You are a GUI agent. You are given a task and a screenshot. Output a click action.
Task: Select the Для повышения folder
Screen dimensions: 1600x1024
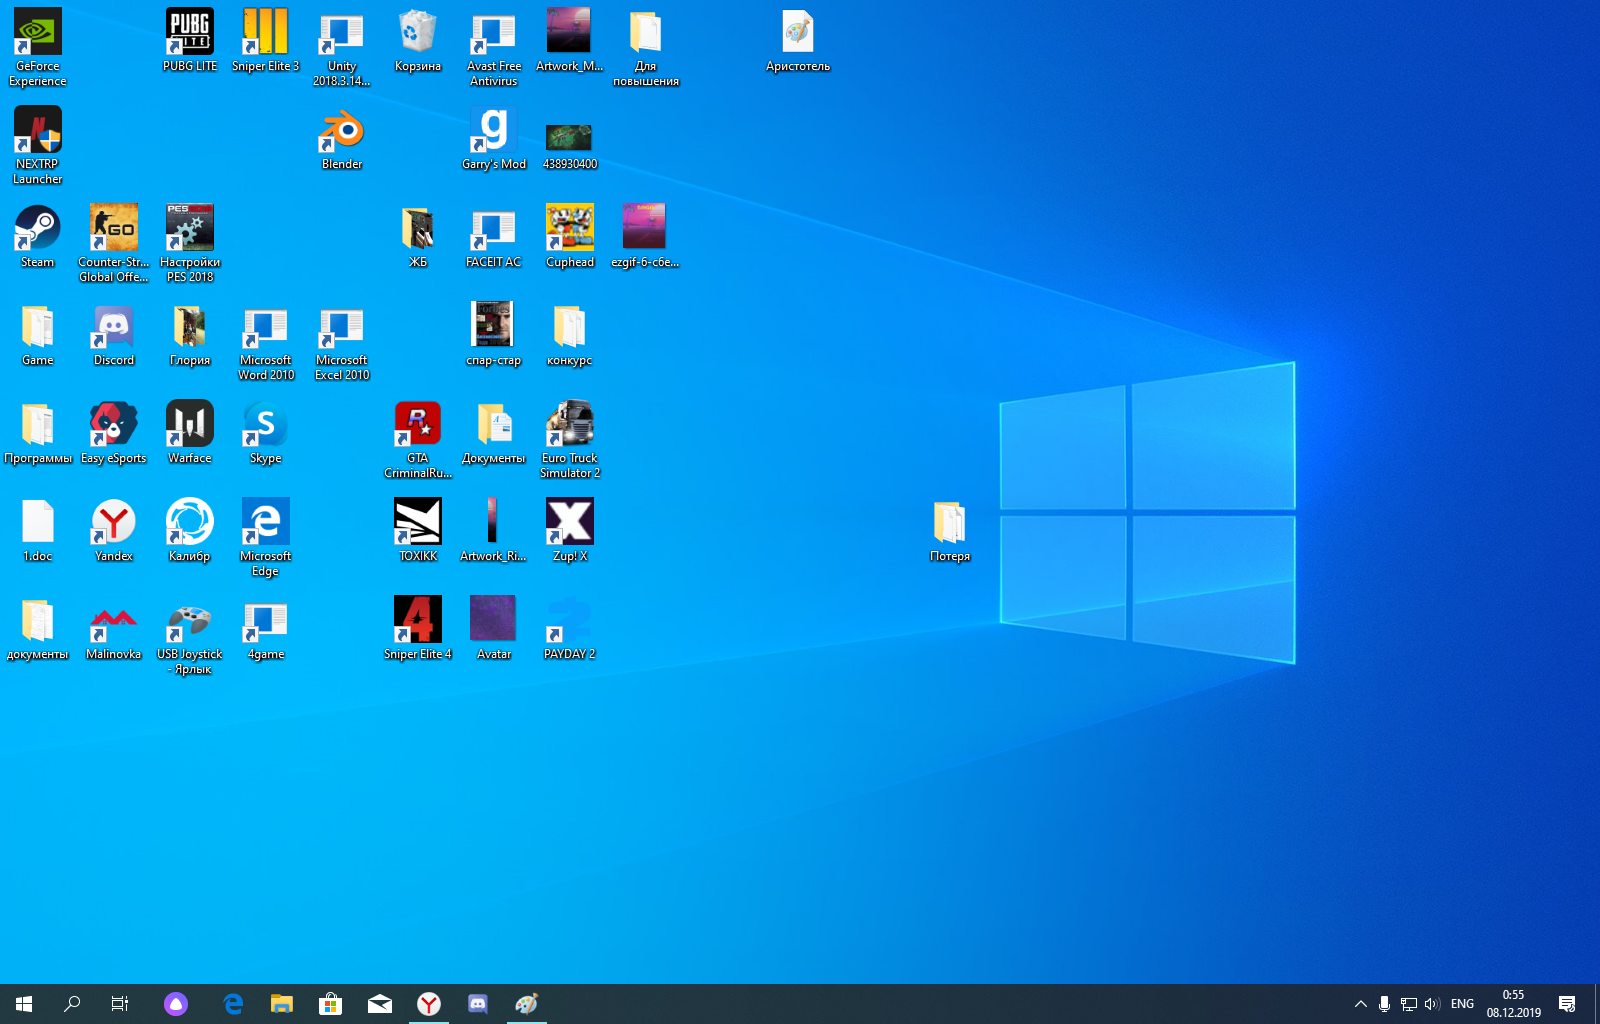point(646,47)
